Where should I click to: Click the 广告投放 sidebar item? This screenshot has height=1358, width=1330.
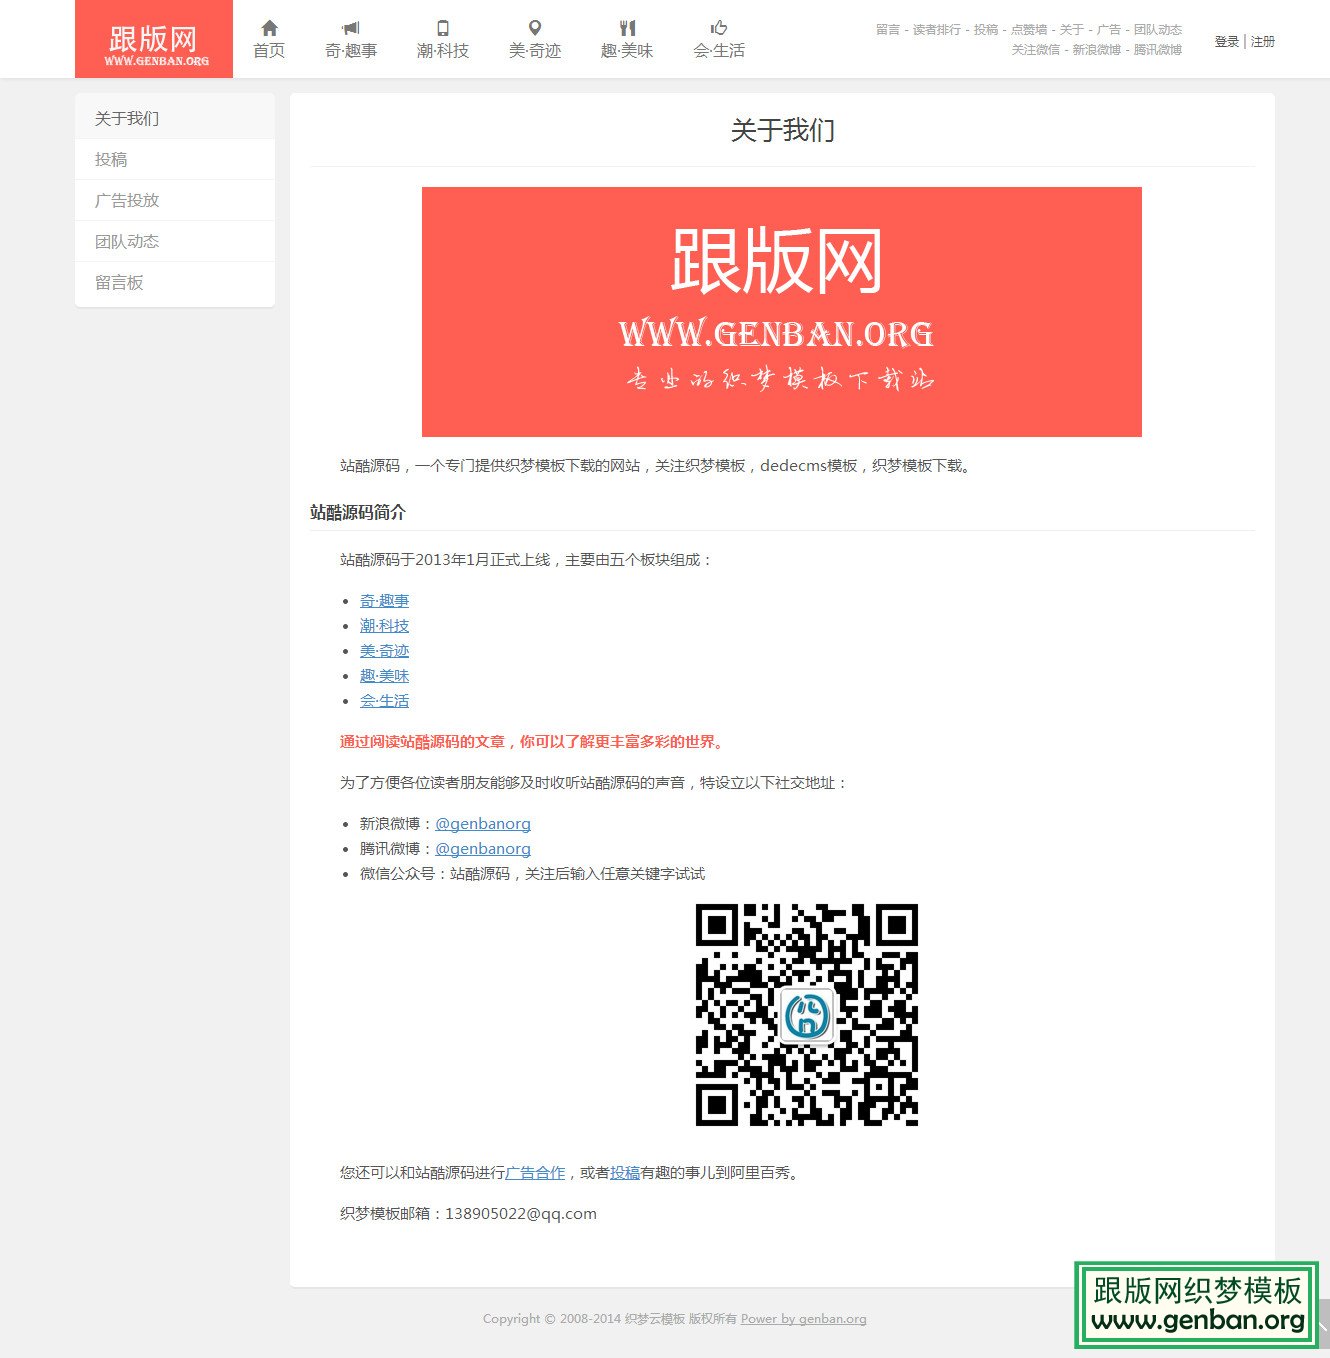click(x=127, y=200)
